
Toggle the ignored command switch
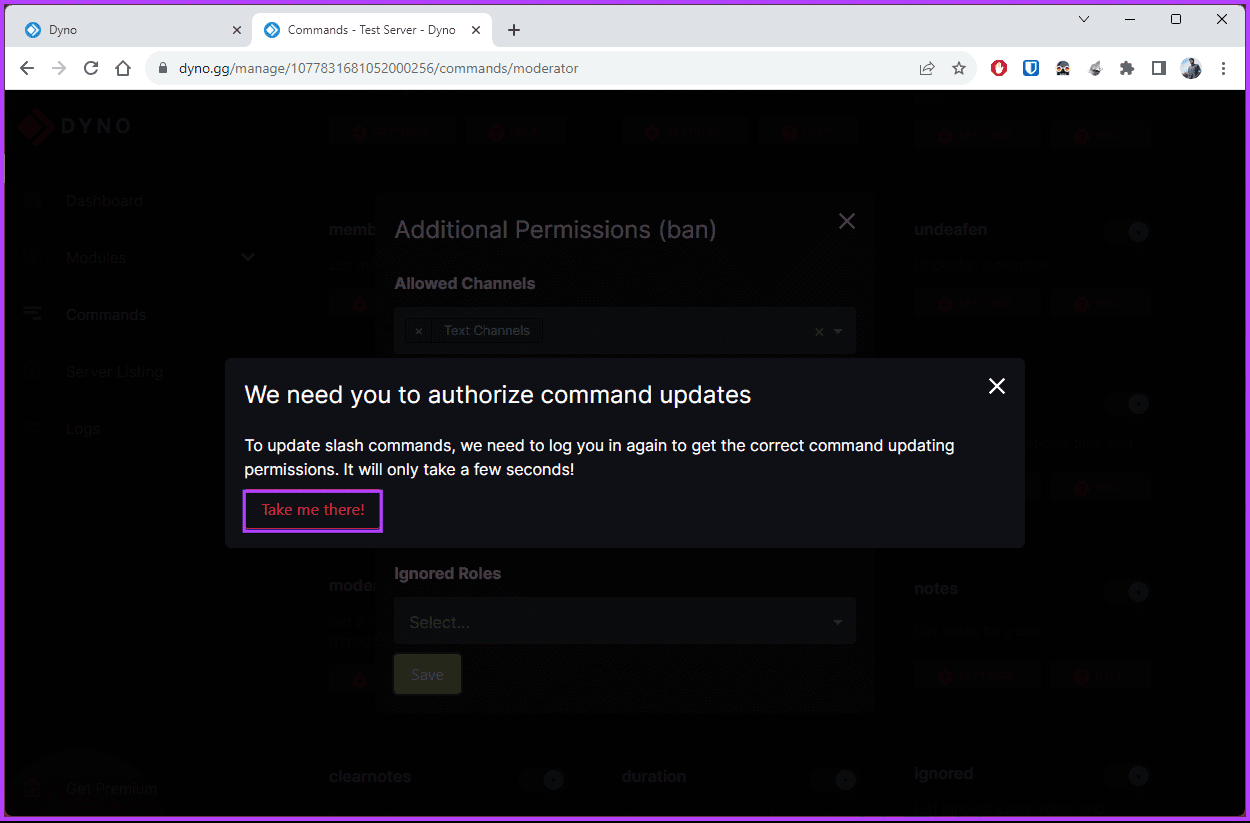[1129, 776]
